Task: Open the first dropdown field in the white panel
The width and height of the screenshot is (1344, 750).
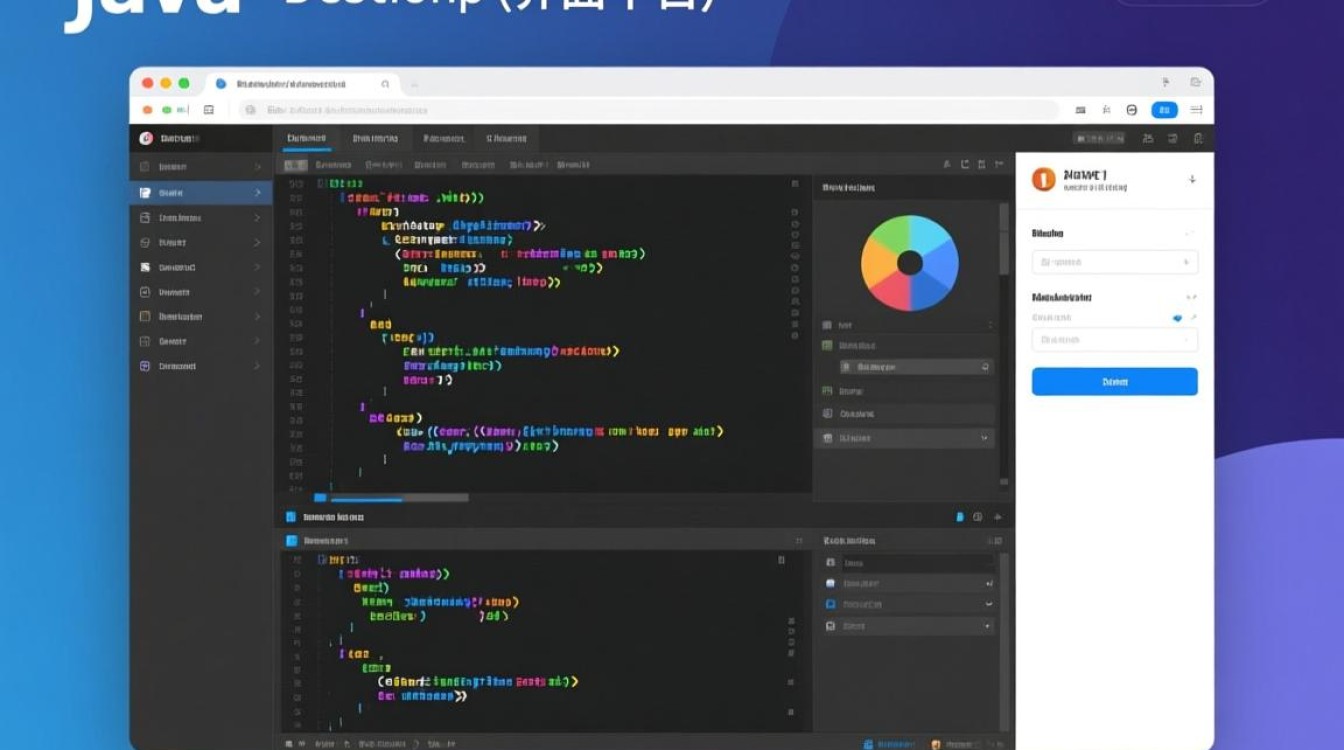Action: tap(1114, 262)
